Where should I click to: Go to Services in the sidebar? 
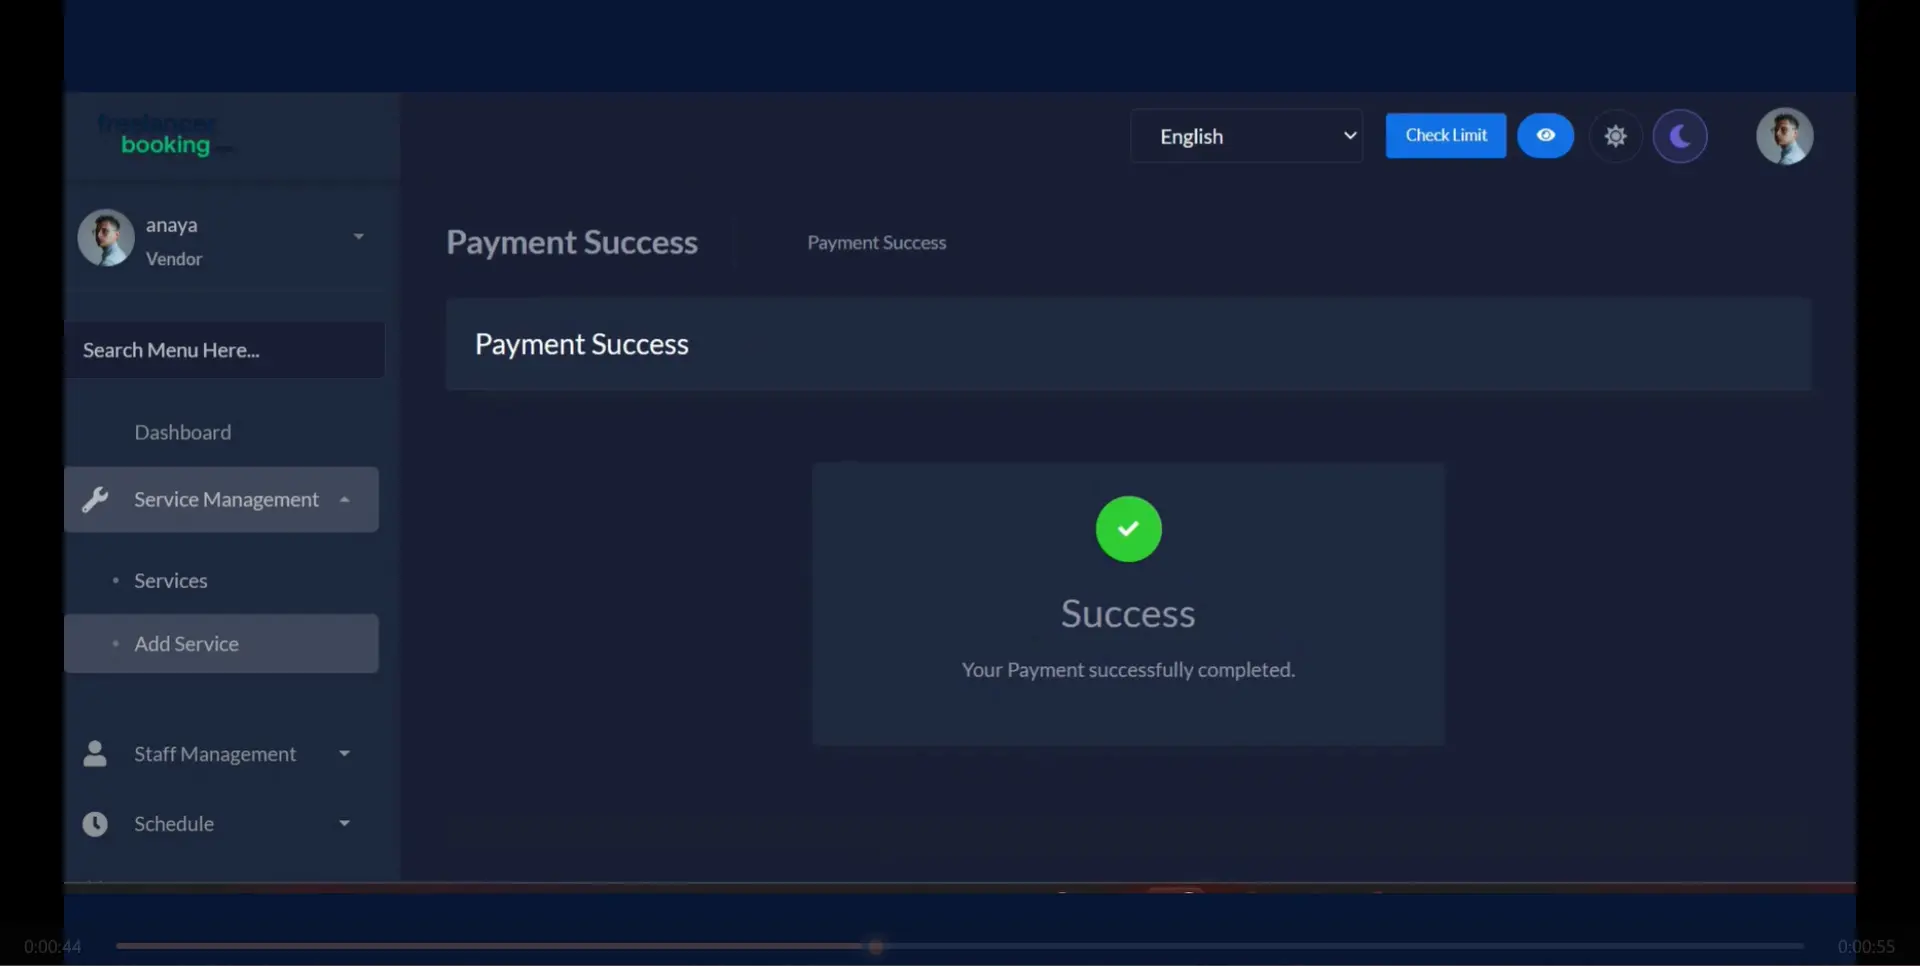click(x=171, y=581)
